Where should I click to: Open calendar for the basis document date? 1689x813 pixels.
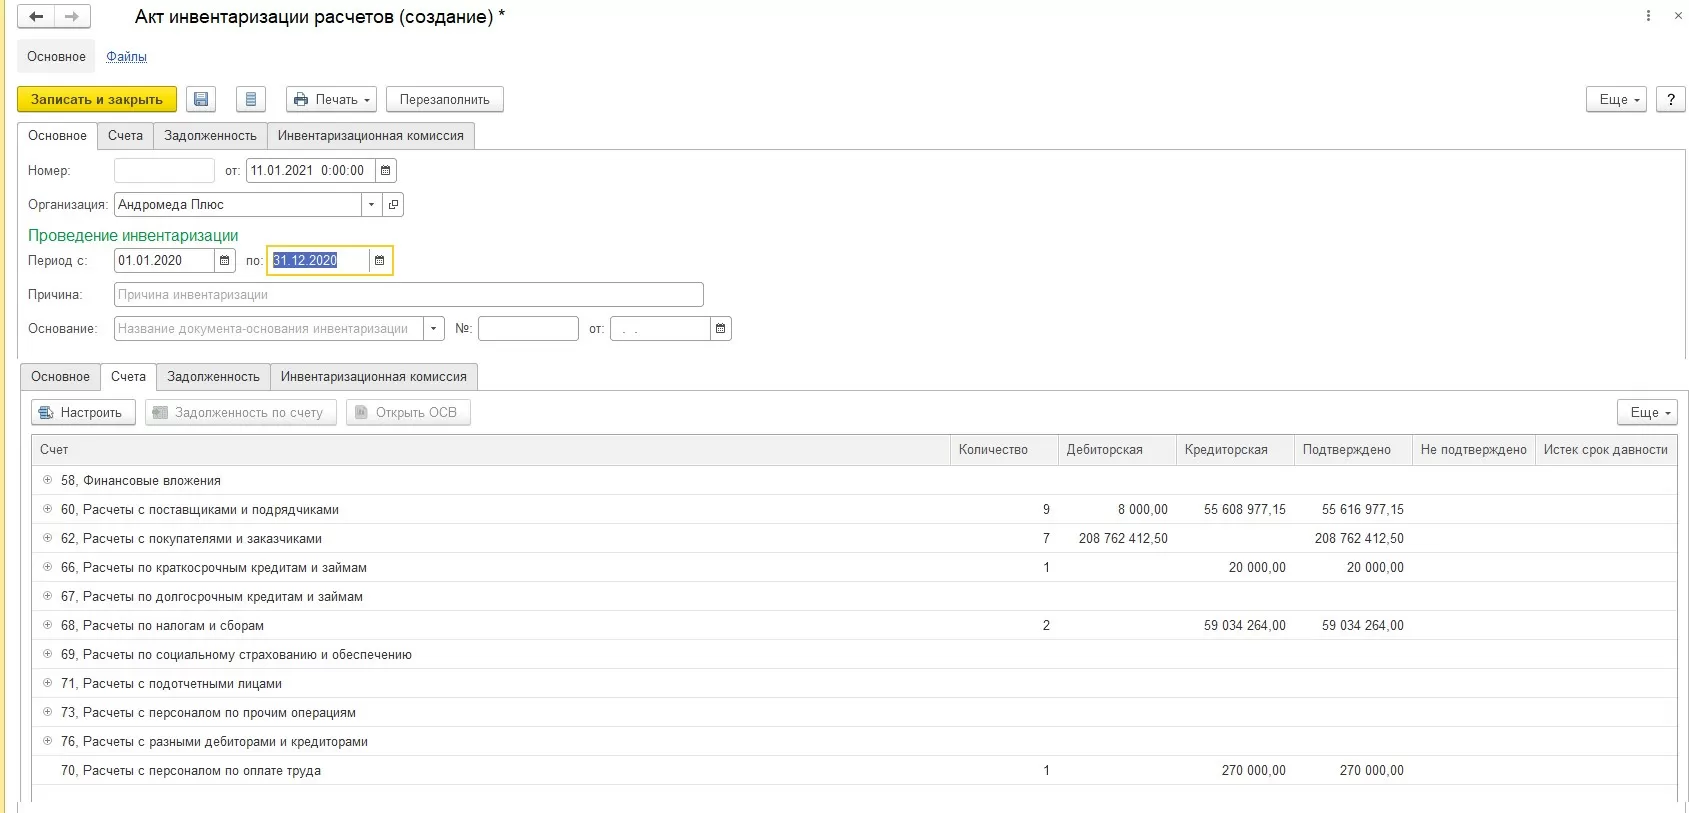[x=720, y=329]
